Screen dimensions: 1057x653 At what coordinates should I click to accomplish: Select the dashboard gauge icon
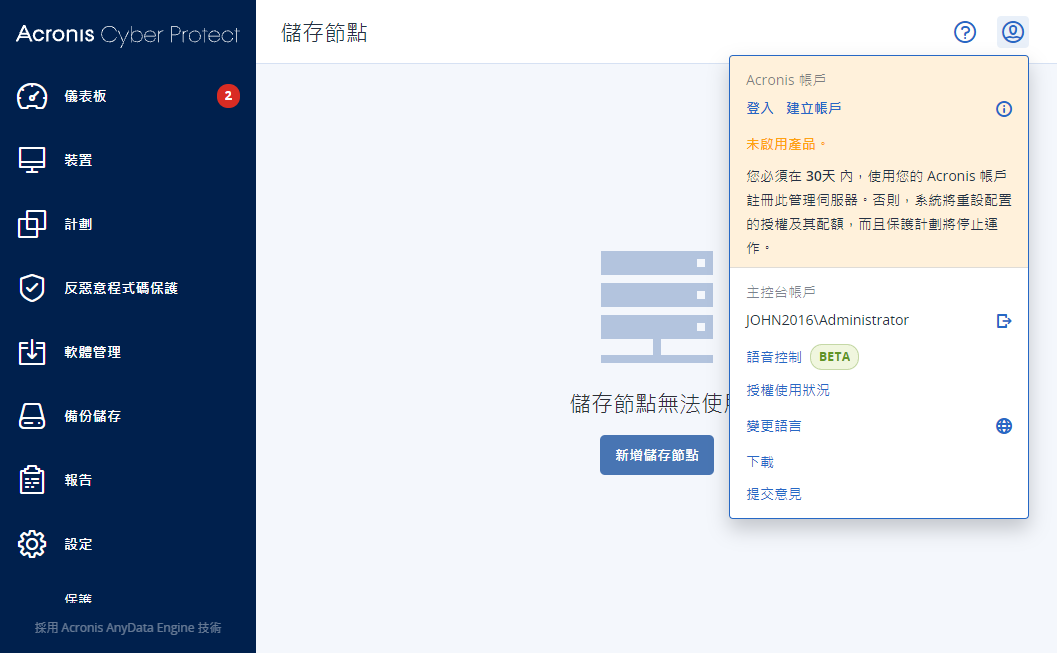coord(32,96)
